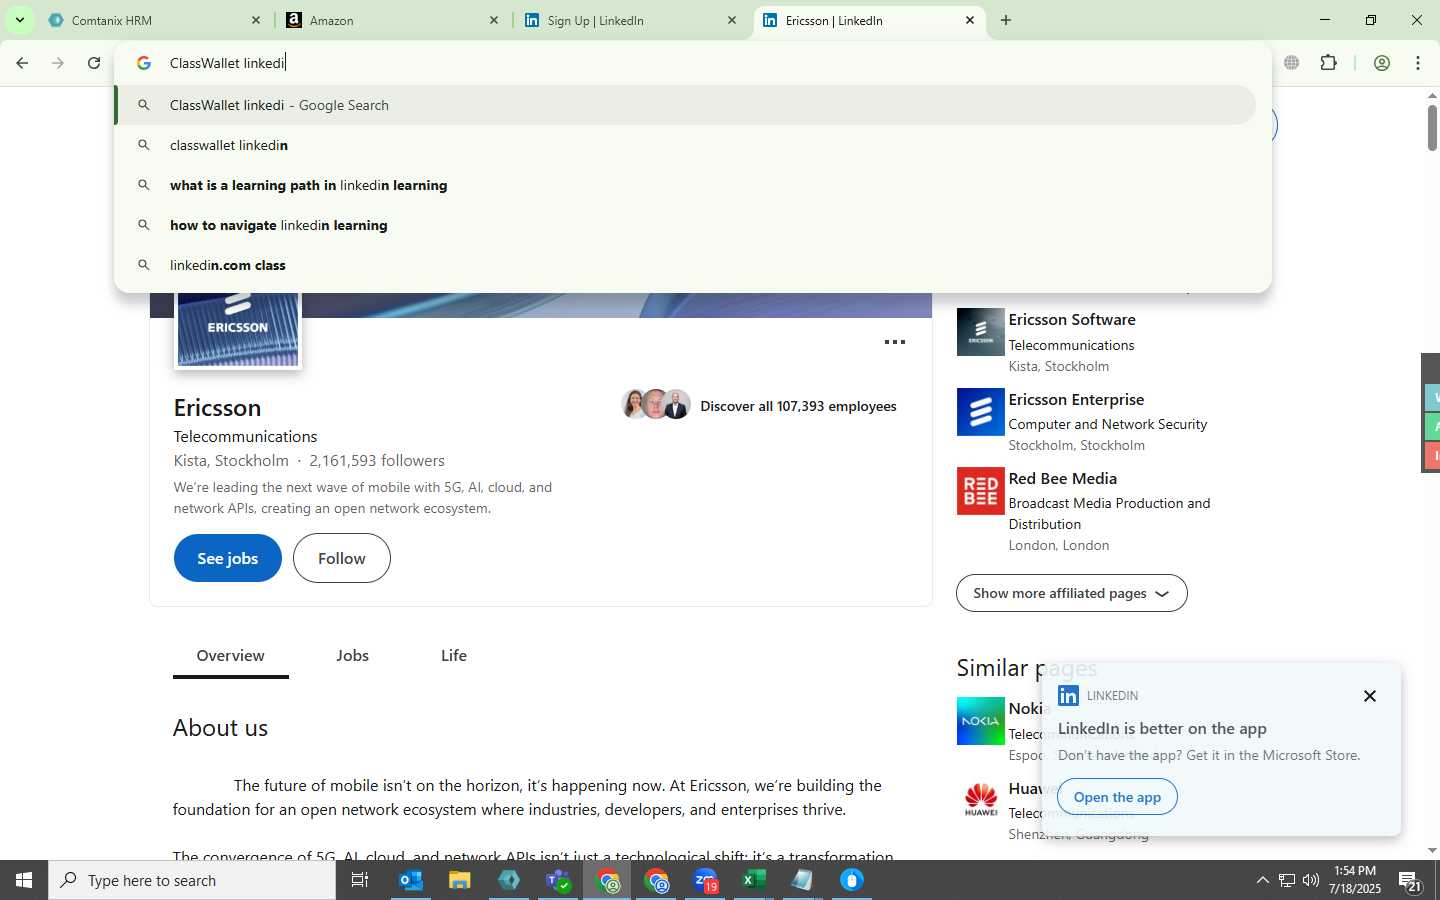Open Excel from the taskbar
The image size is (1440, 900).
pyautogui.click(x=754, y=880)
